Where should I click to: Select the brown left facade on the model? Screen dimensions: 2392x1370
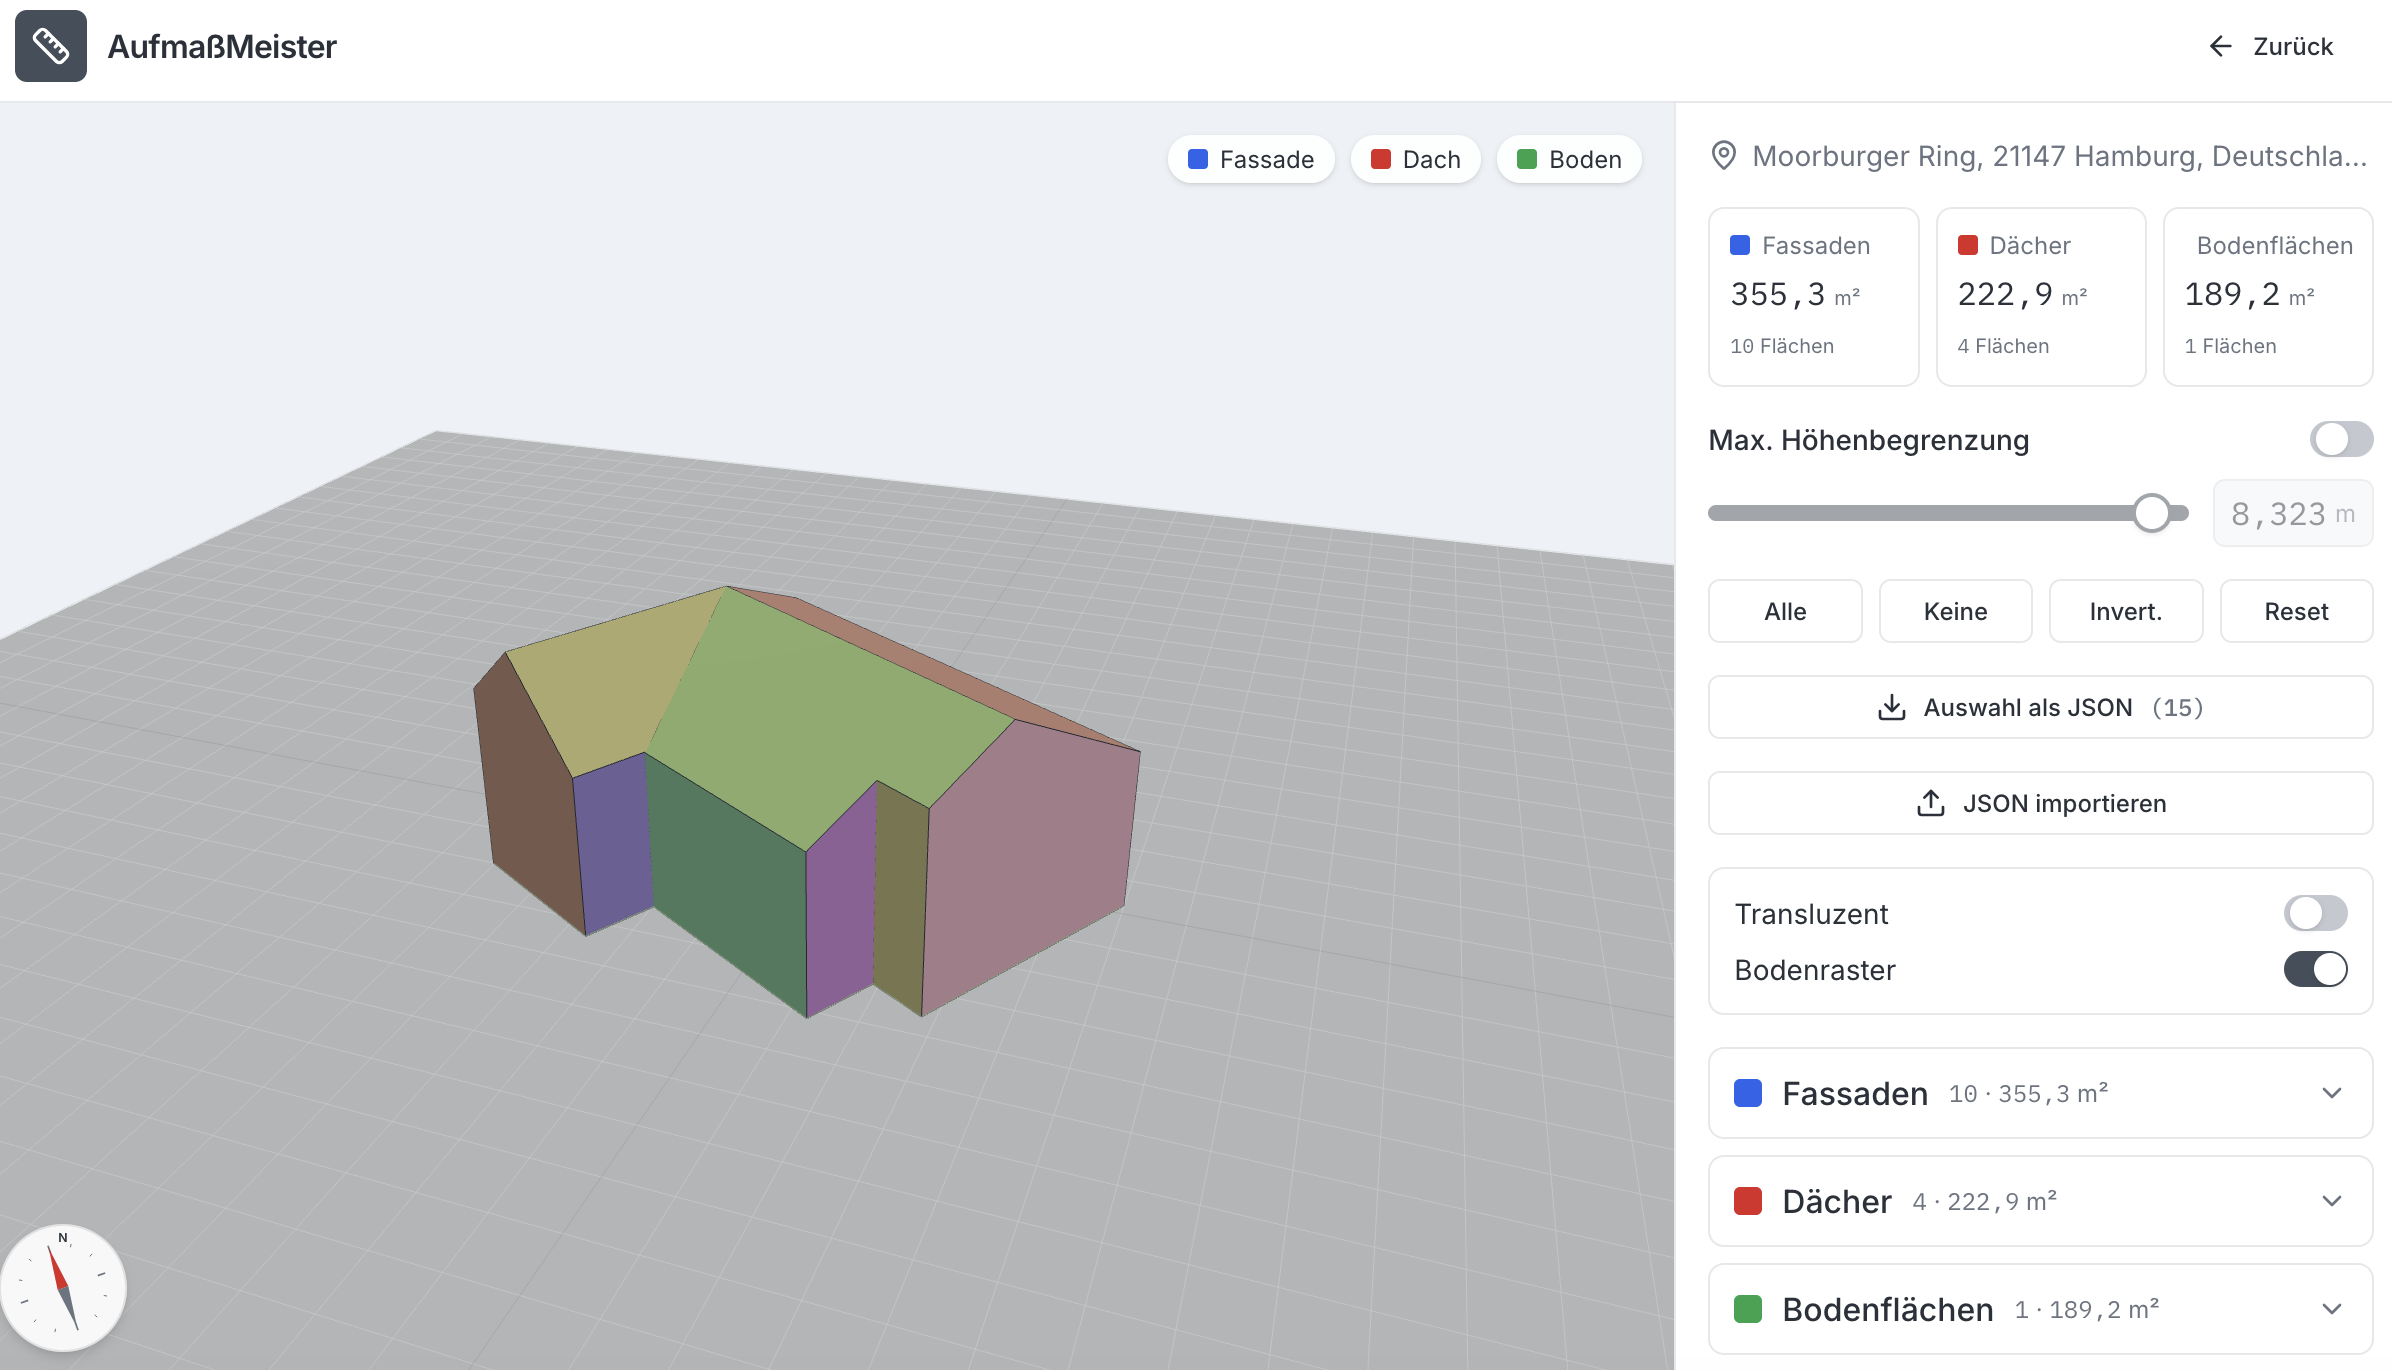528,800
